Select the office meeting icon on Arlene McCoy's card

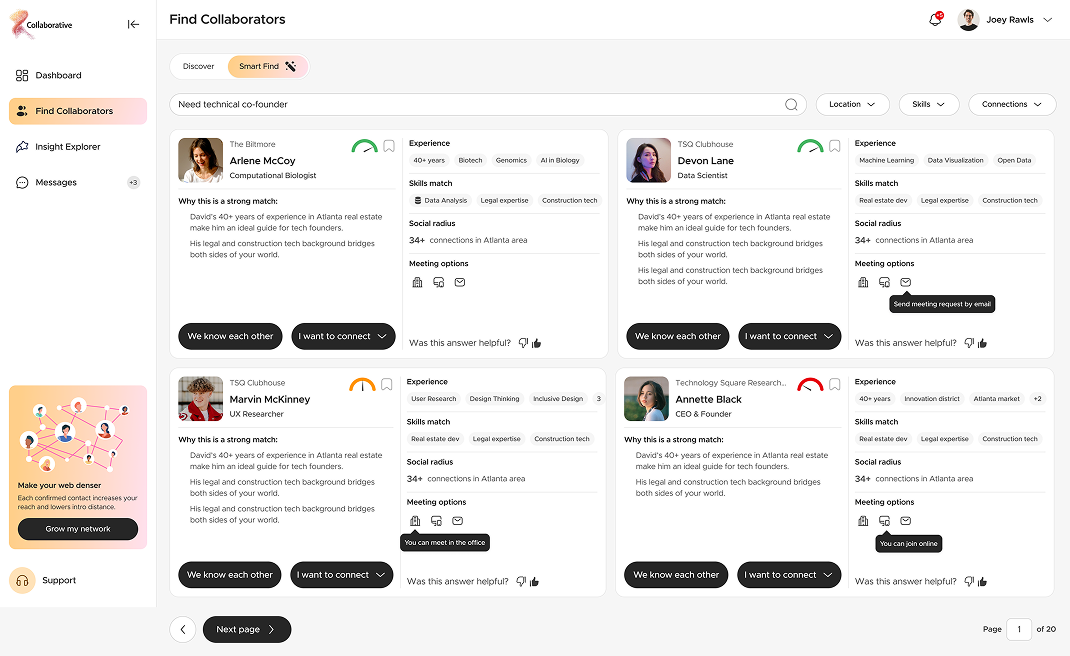[417, 282]
